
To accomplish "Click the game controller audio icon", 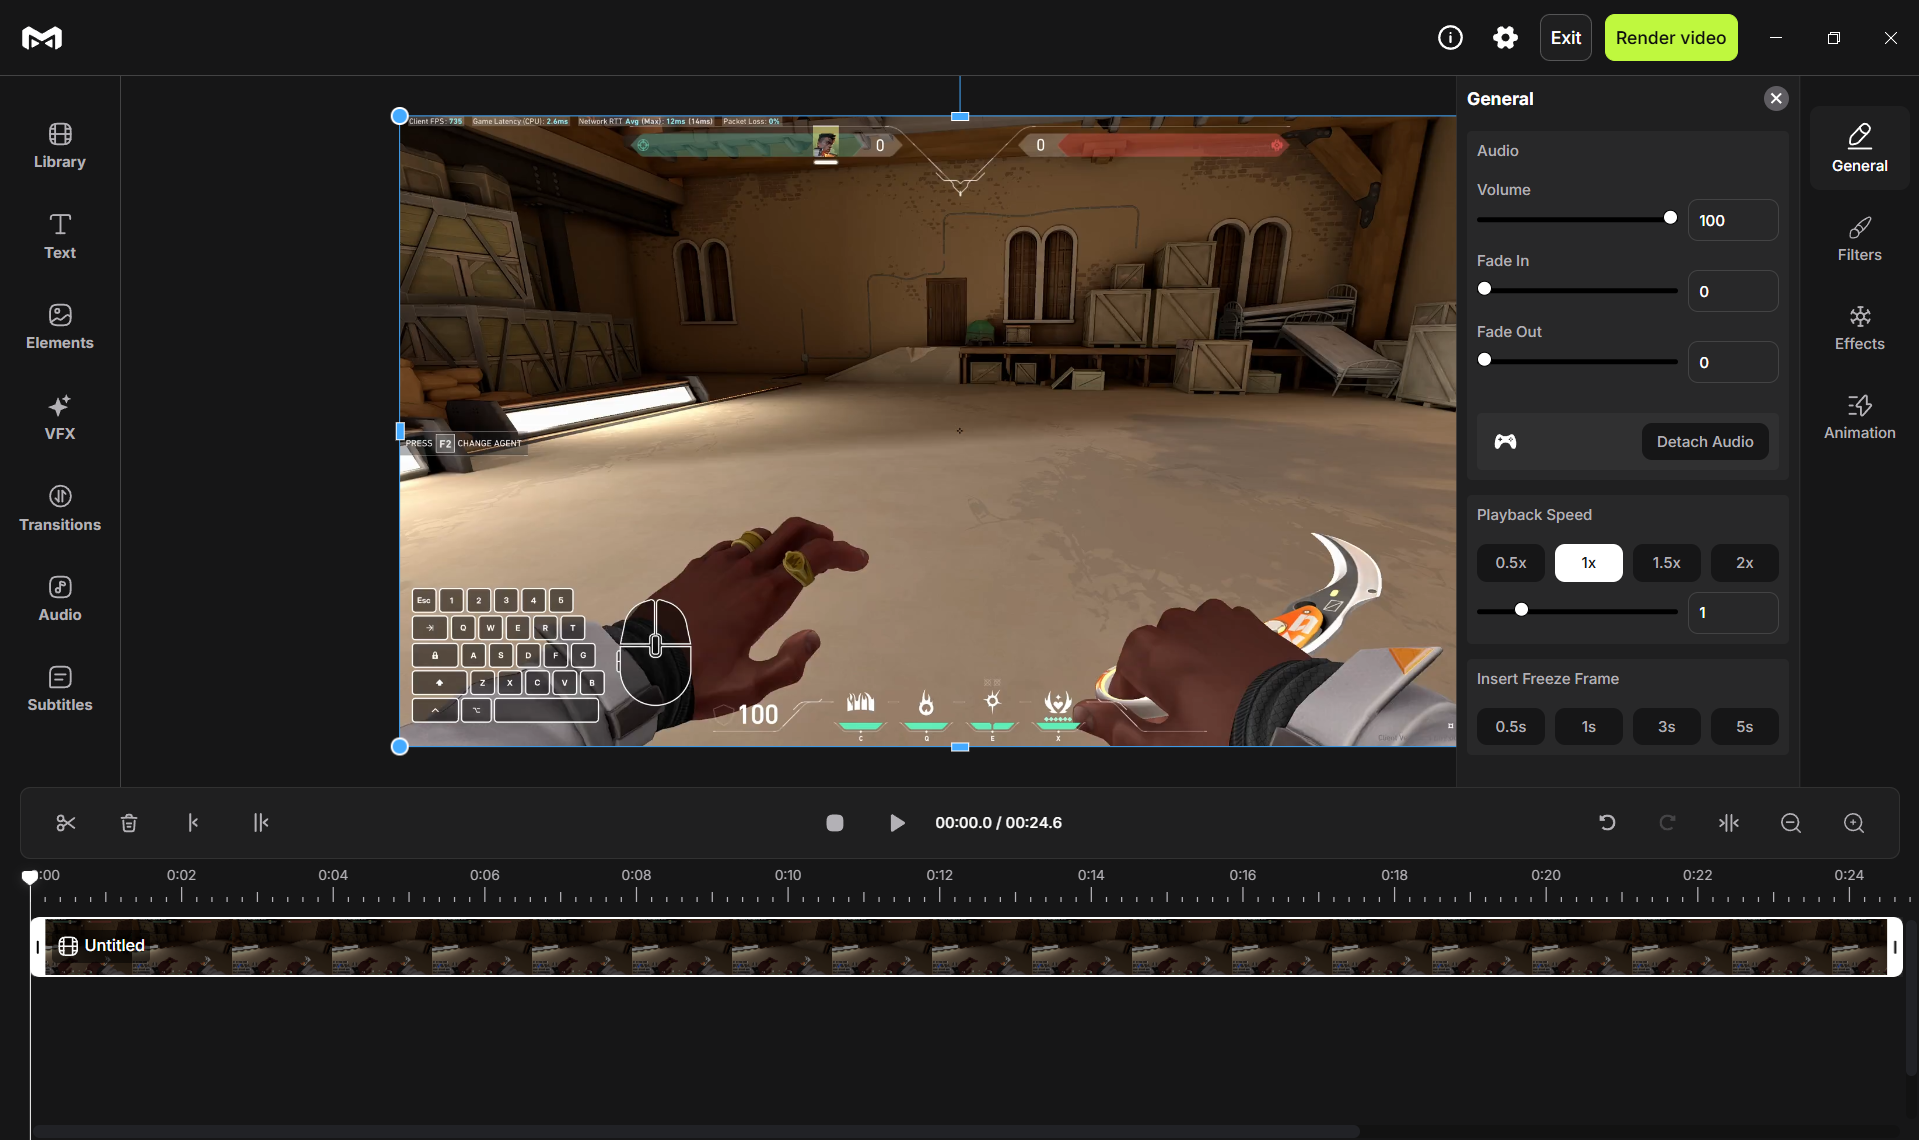I will click(x=1505, y=442).
